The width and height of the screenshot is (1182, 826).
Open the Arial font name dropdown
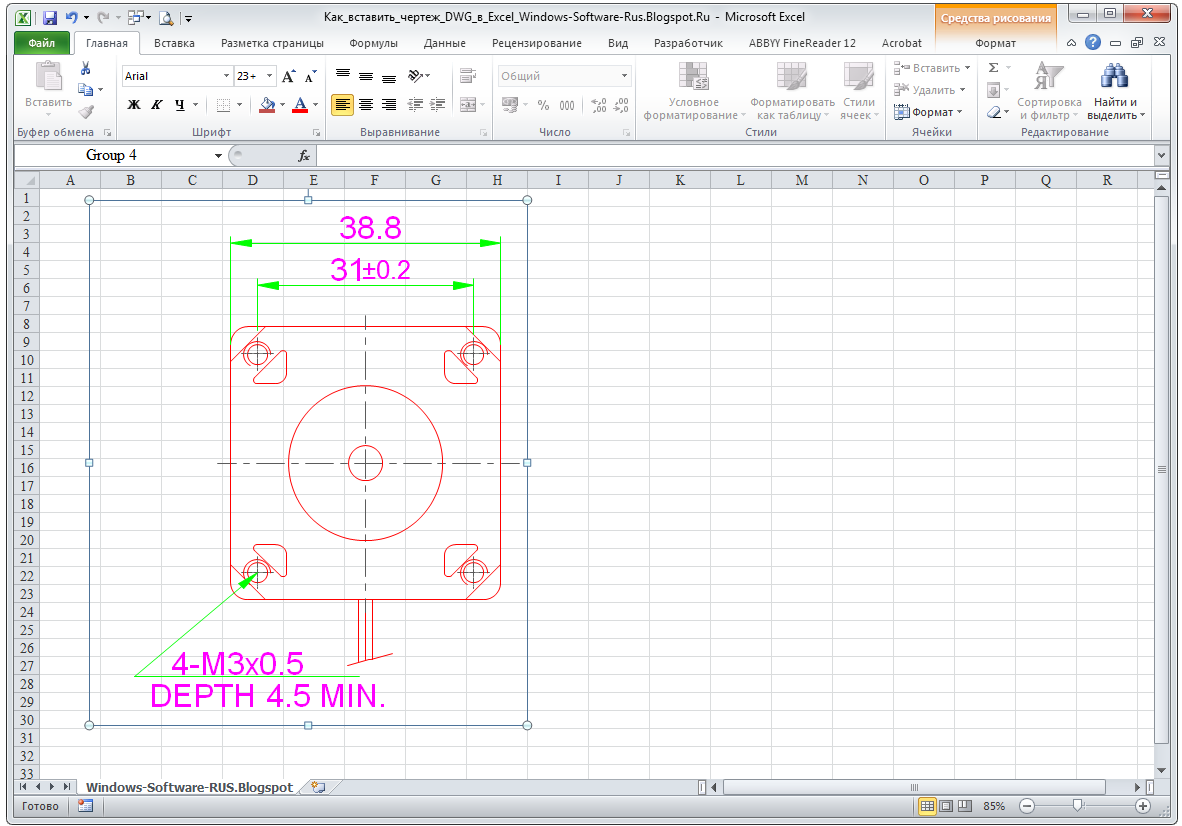[x=226, y=76]
